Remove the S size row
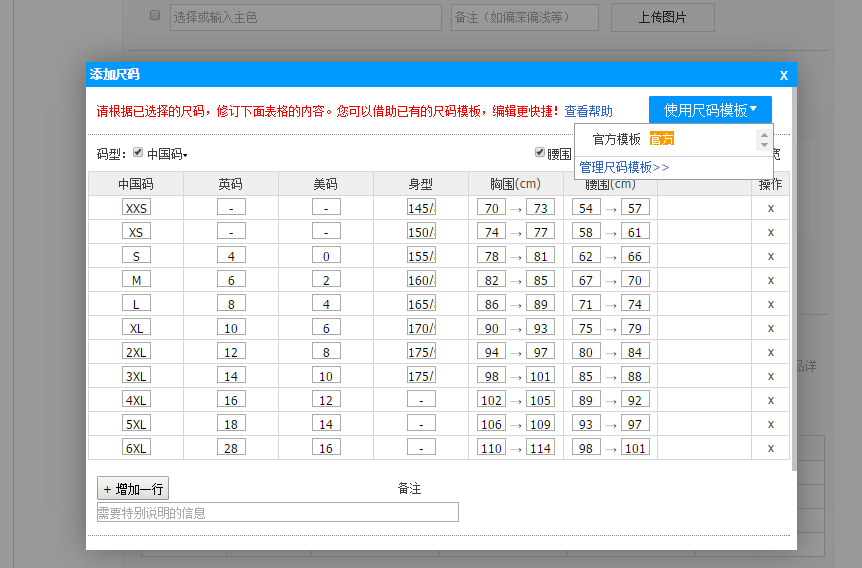 (x=770, y=256)
